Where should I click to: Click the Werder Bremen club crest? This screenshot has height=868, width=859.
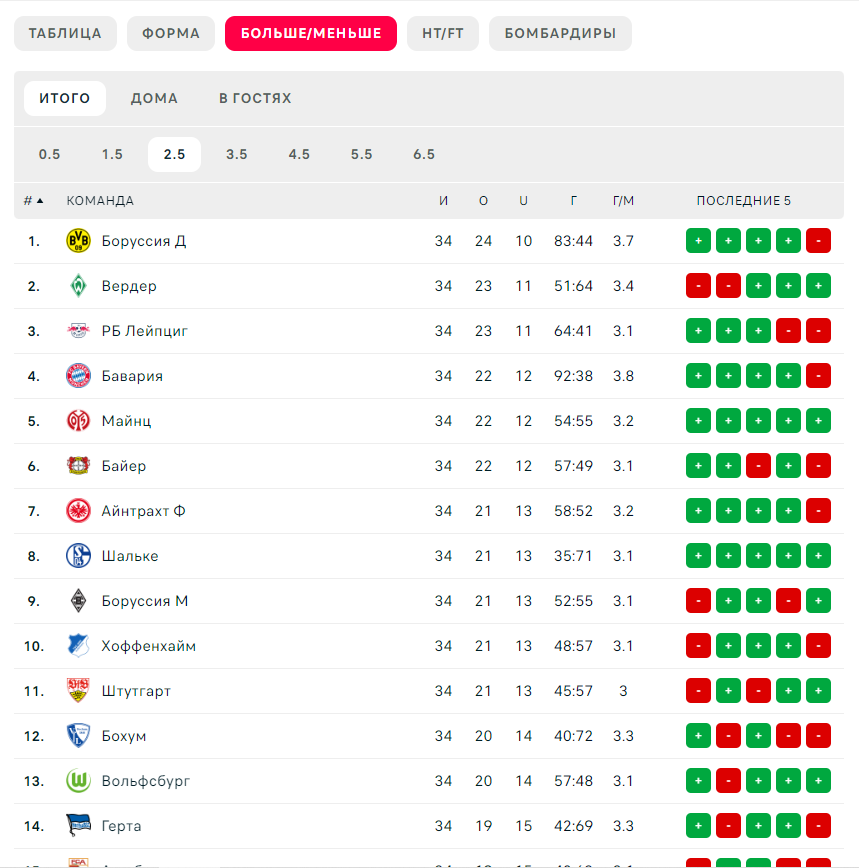coord(78,286)
